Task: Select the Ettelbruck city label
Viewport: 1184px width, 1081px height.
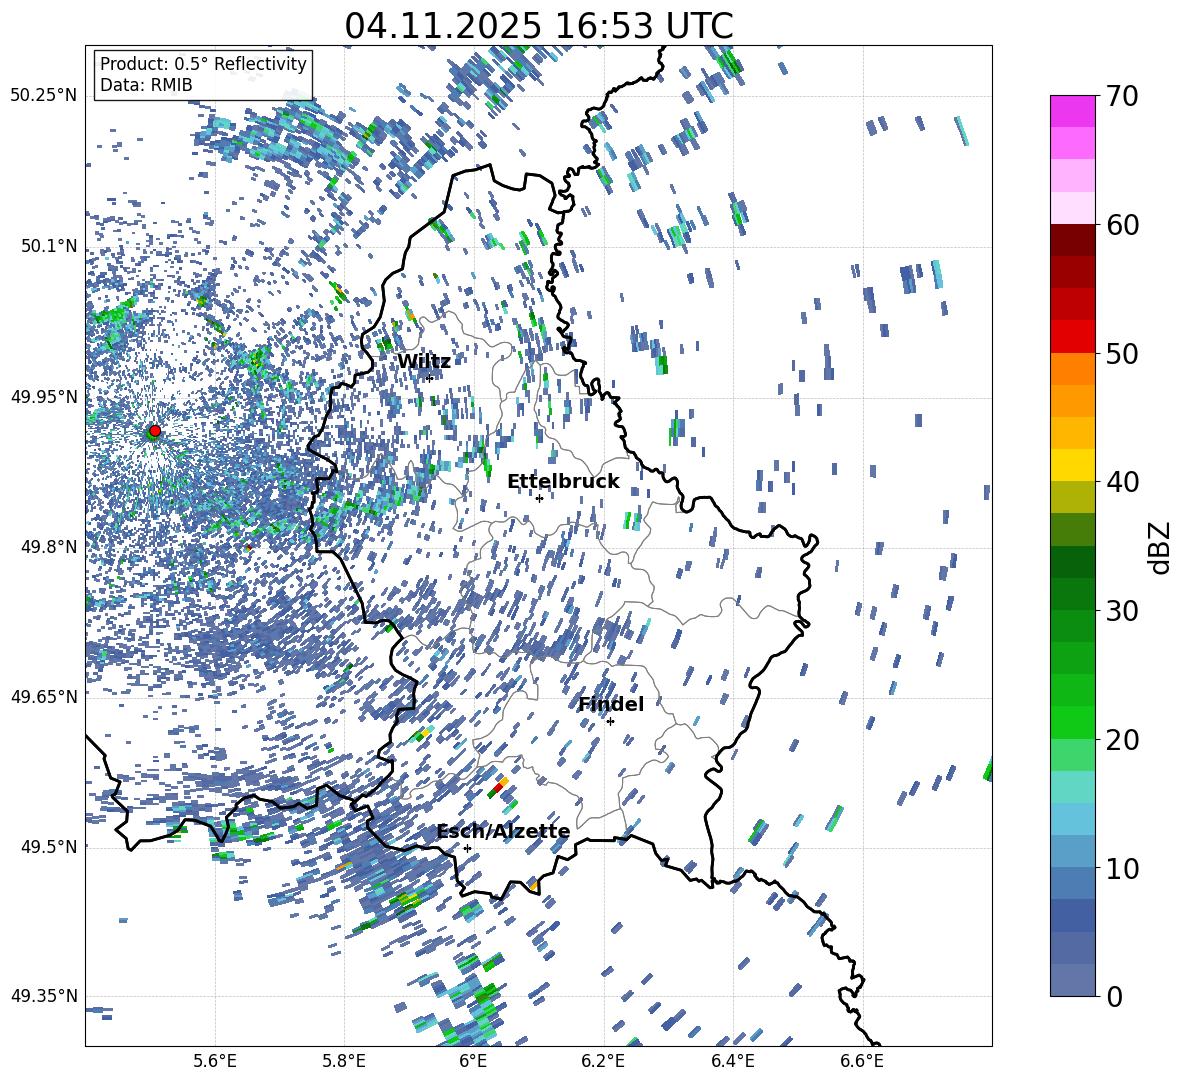Action: pos(563,482)
